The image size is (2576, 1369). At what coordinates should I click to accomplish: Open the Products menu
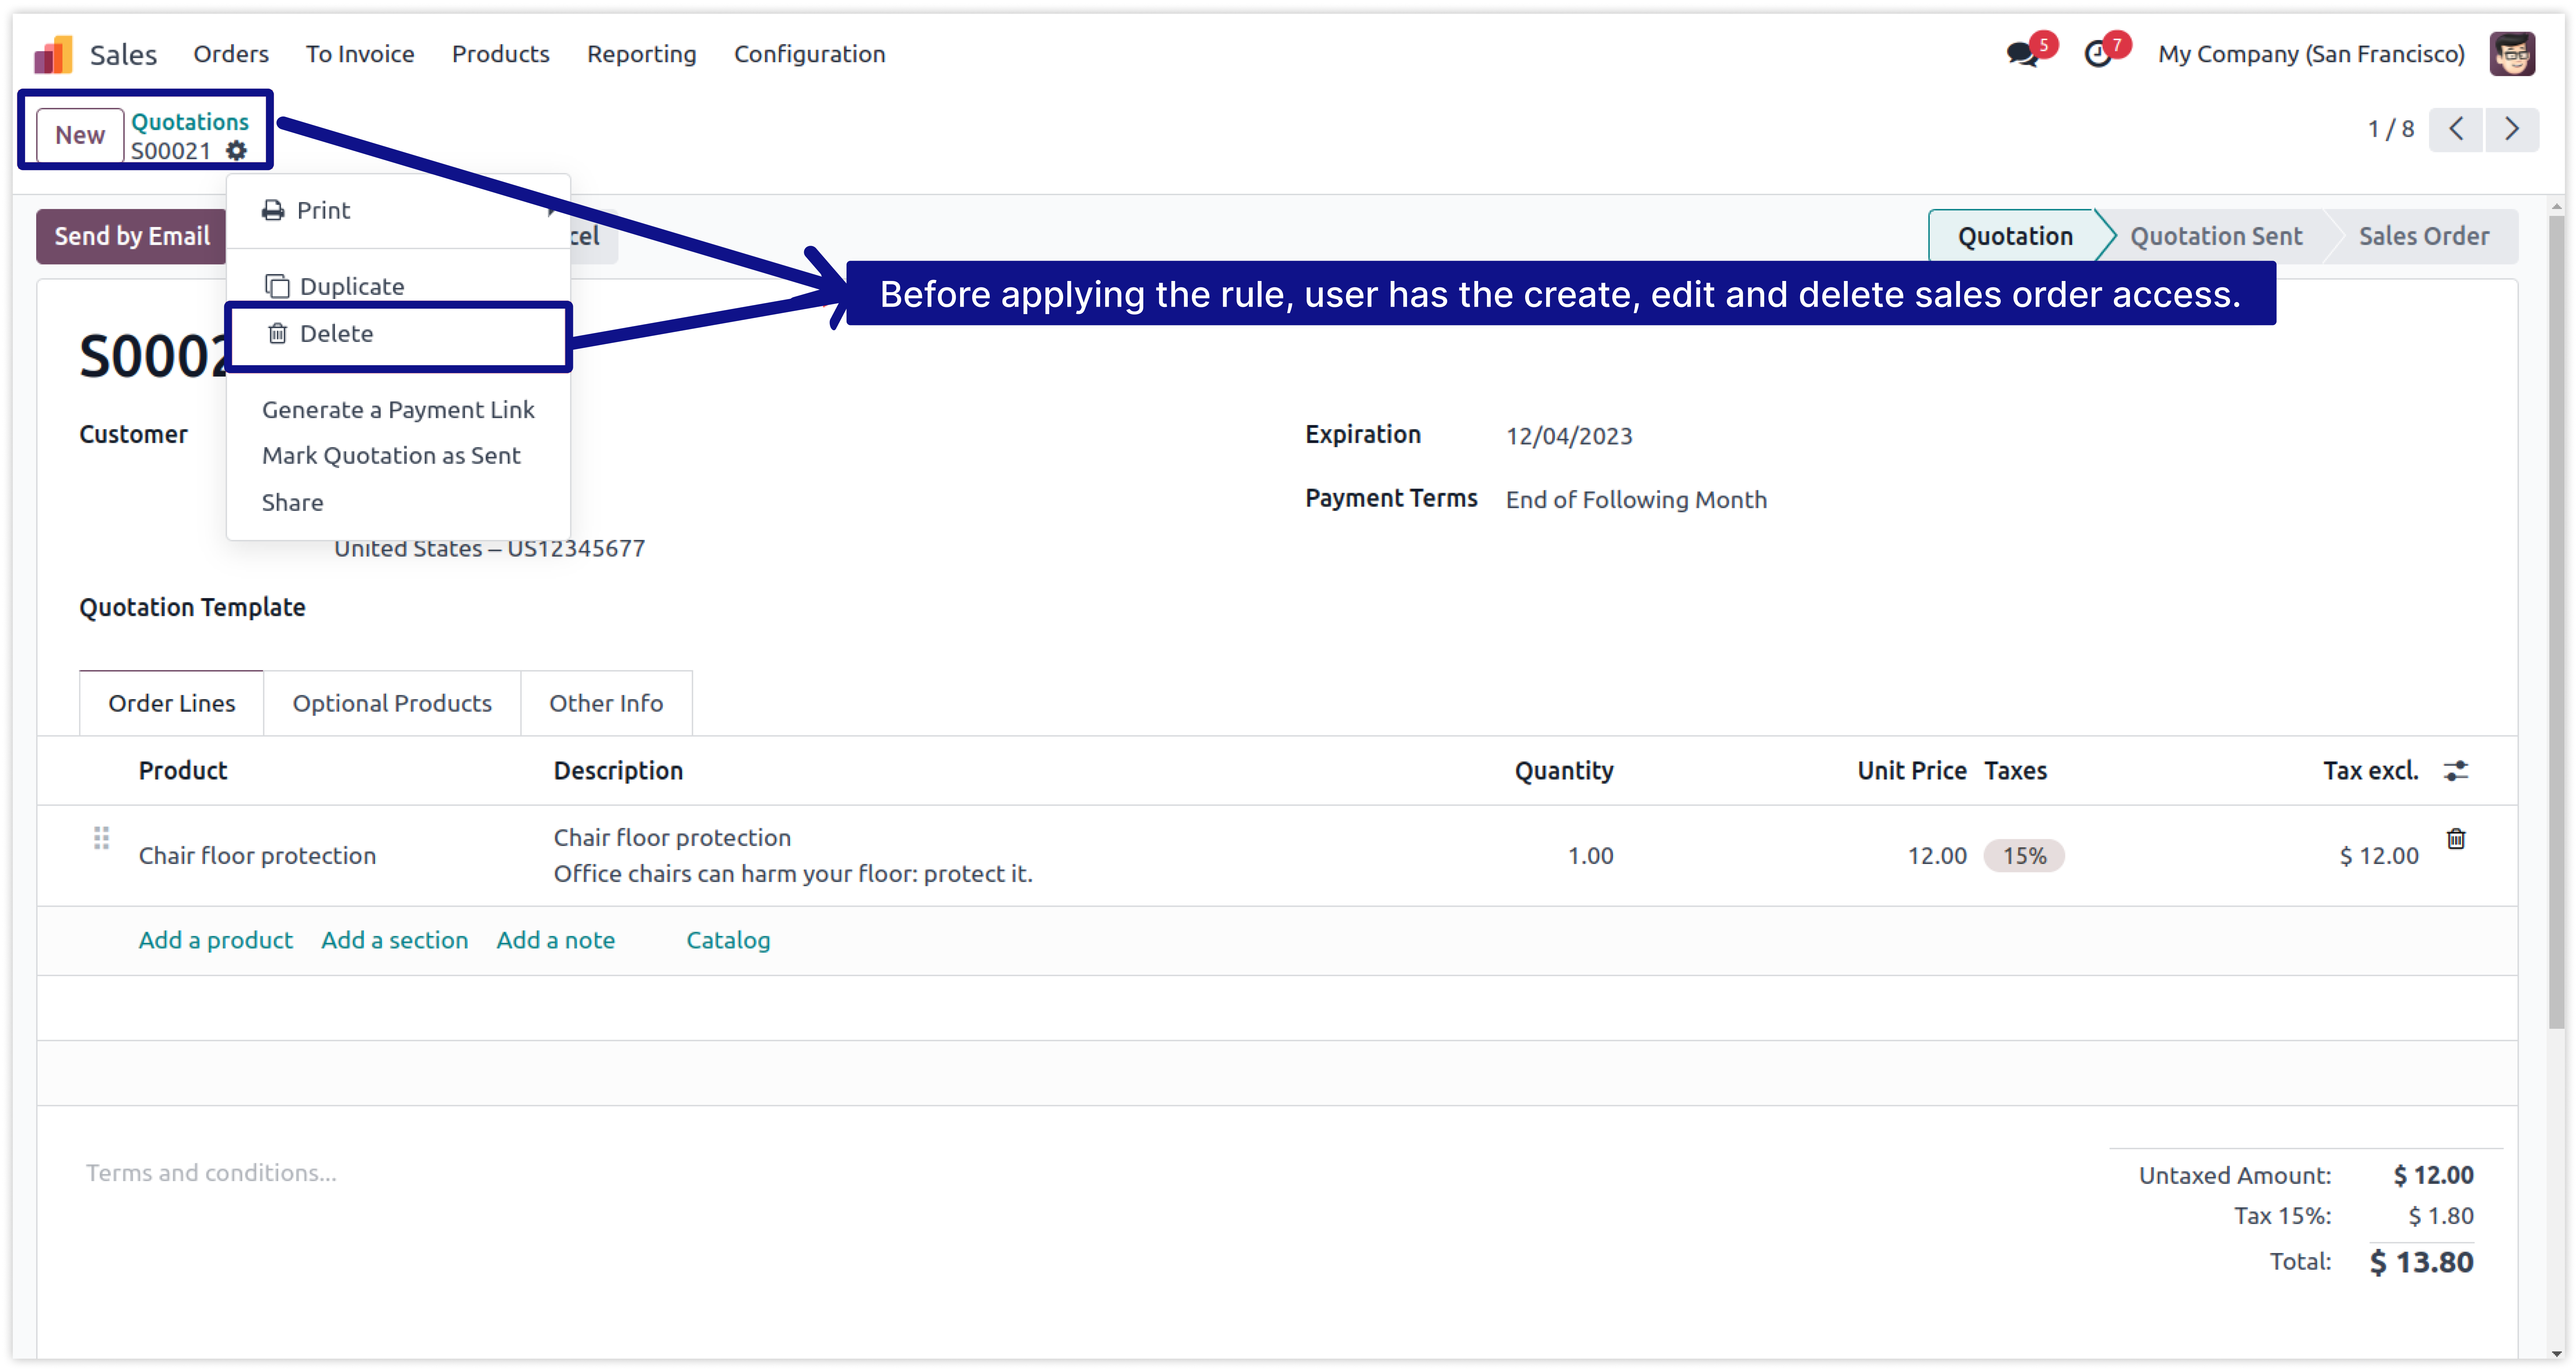tap(501, 54)
